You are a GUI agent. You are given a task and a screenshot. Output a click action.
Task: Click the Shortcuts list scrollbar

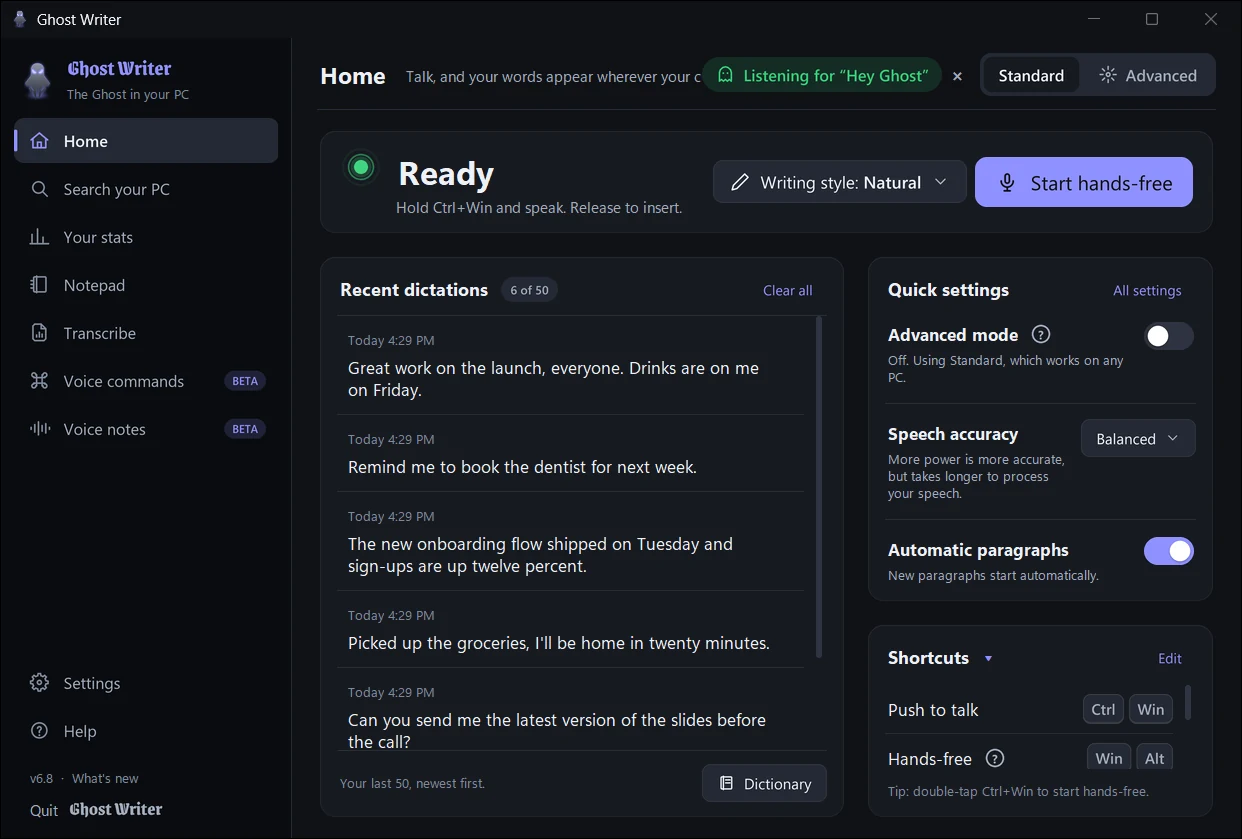[x=1188, y=702]
